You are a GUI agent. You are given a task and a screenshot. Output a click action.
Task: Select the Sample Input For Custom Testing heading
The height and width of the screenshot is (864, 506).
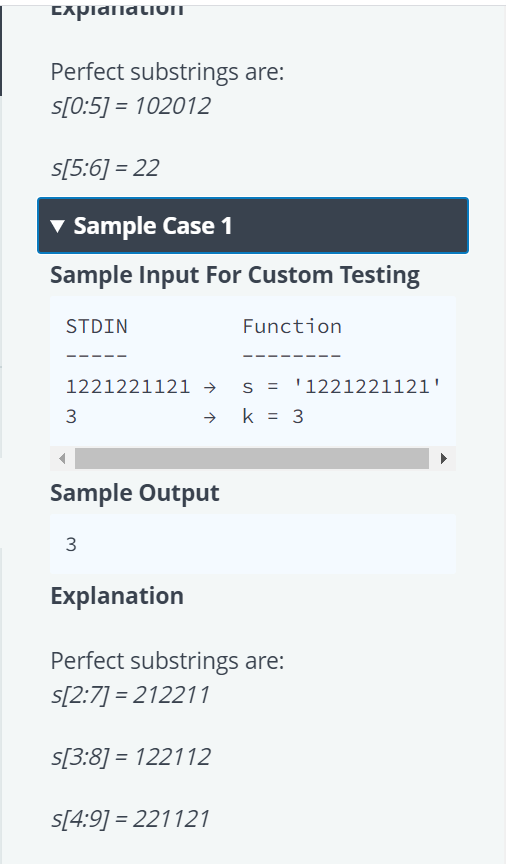tap(235, 275)
